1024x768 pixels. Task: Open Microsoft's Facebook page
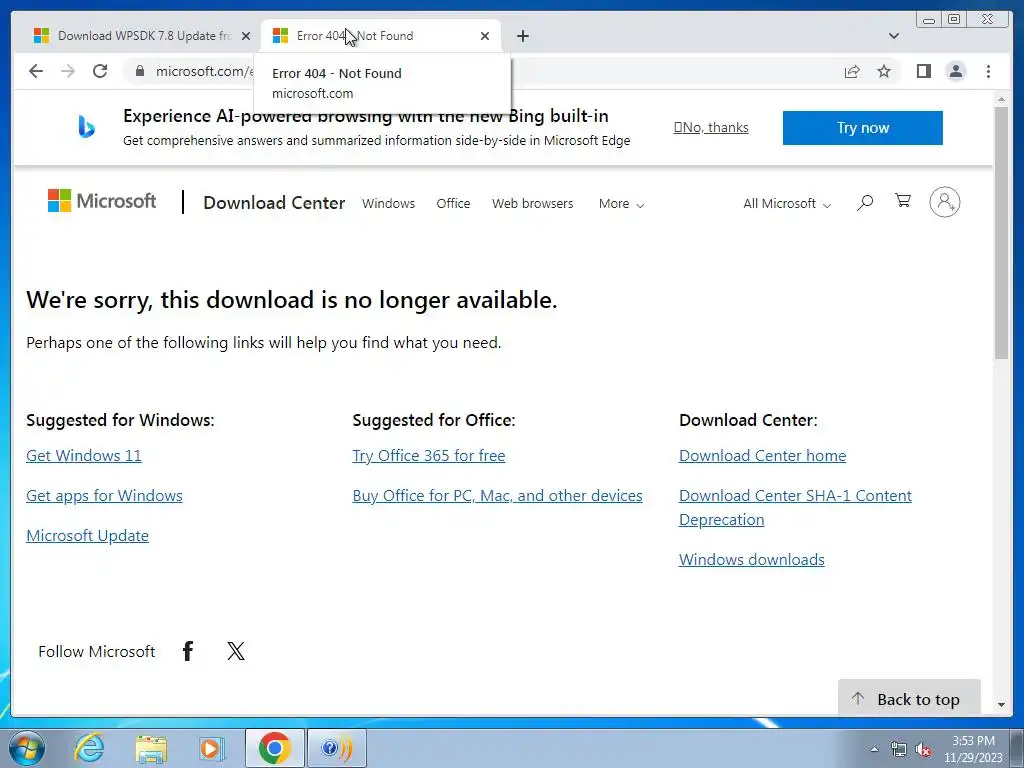187,651
